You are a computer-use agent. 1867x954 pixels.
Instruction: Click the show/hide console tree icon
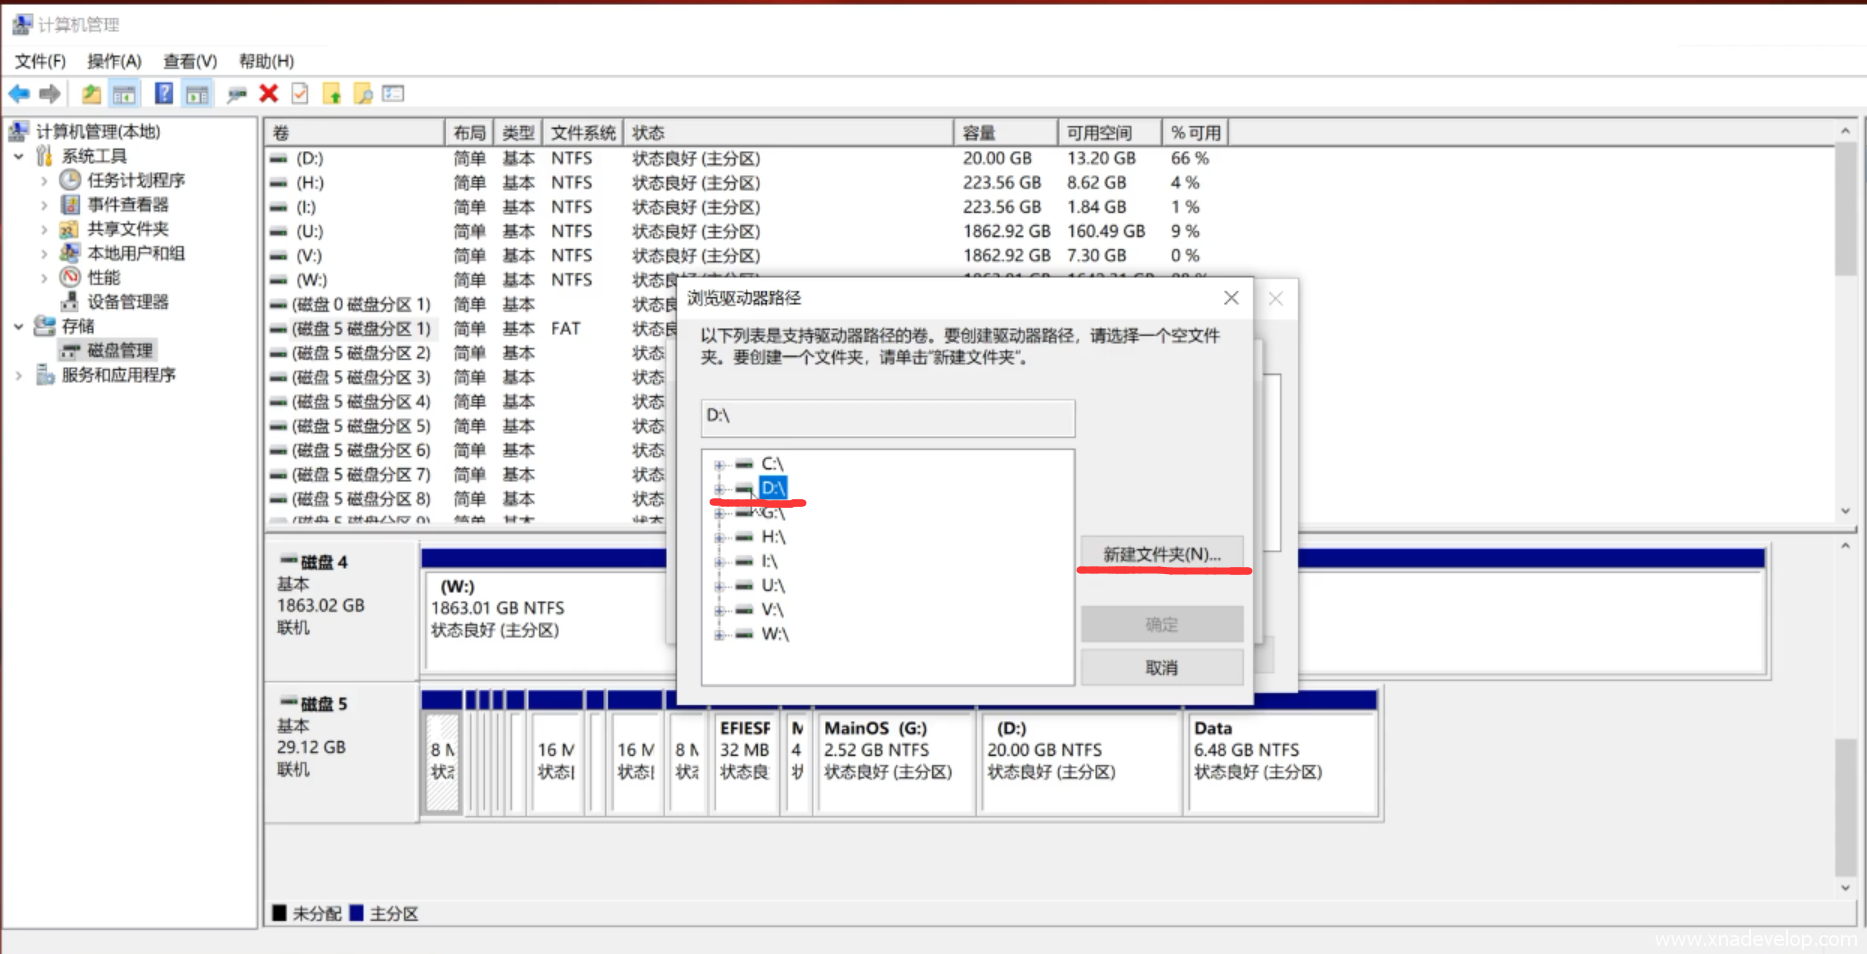tap(124, 94)
